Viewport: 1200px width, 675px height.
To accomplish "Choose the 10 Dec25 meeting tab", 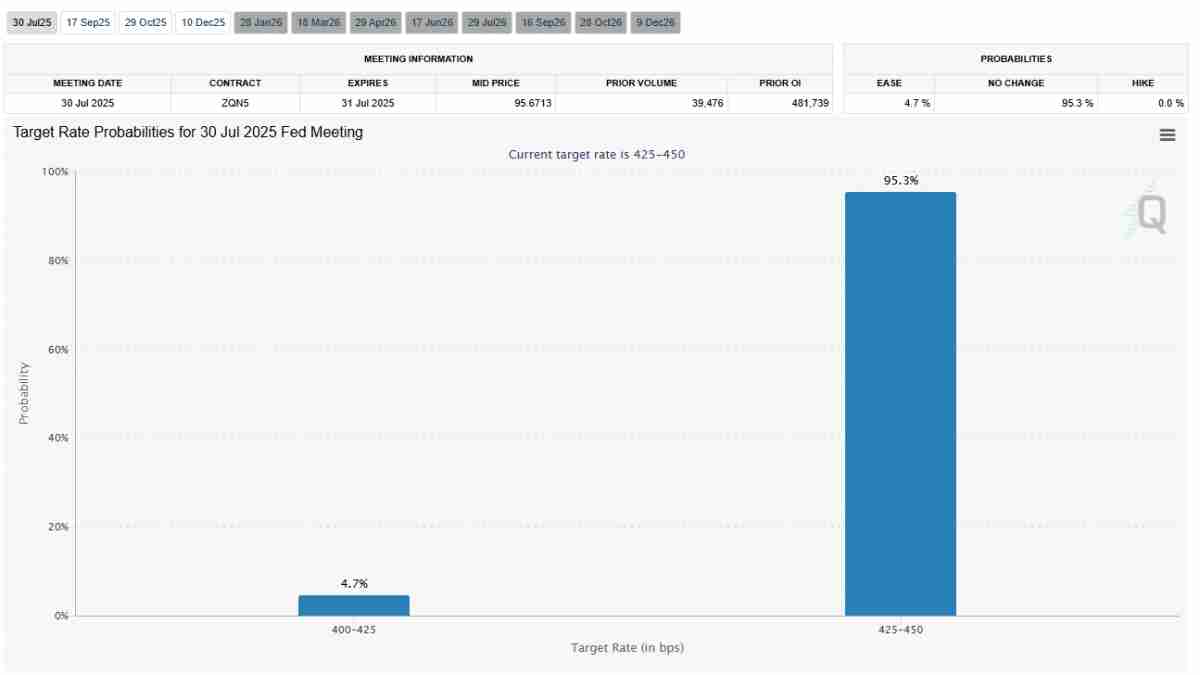I will (203, 23).
